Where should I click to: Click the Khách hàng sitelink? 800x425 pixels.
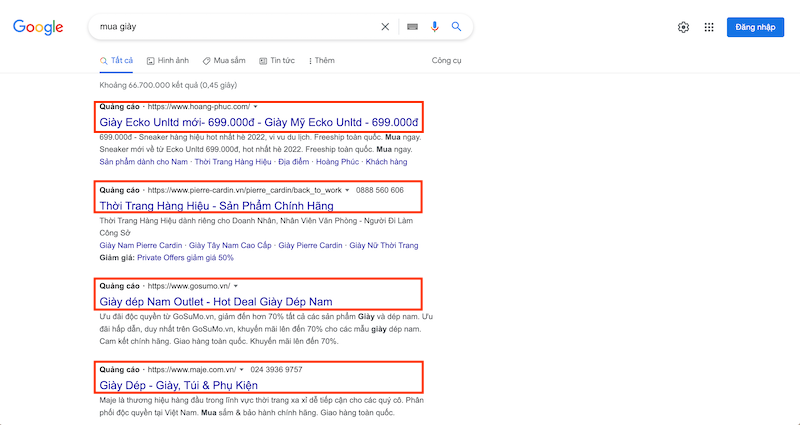[x=386, y=162]
